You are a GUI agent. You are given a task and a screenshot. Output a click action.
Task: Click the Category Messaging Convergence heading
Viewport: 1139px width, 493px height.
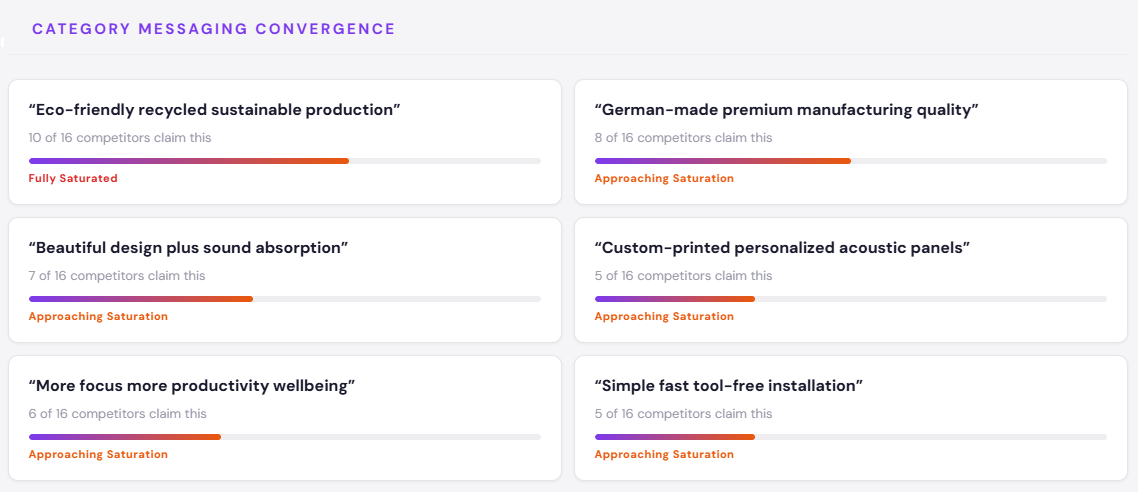coord(213,29)
